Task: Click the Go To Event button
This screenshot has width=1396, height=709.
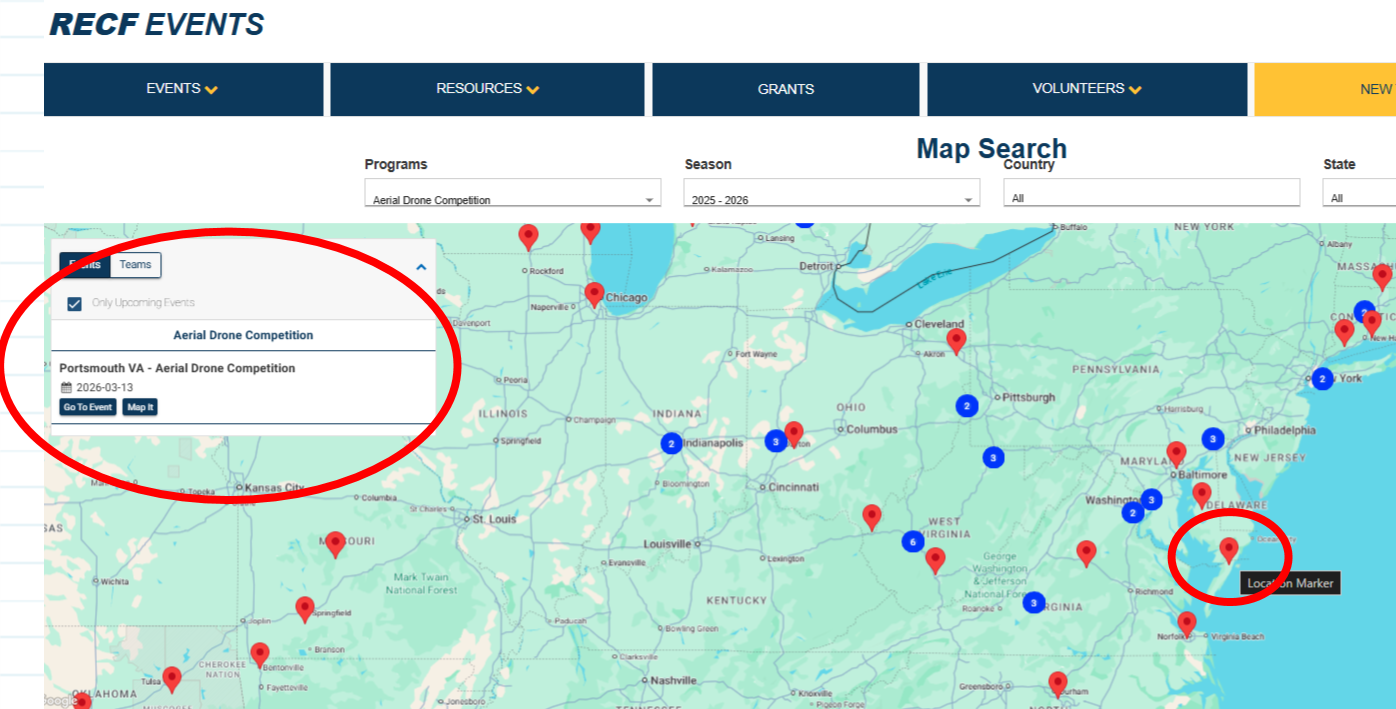Action: tap(88, 407)
